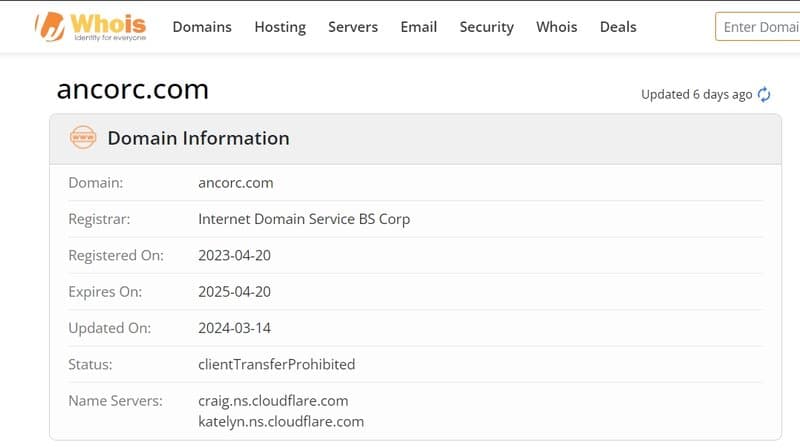The width and height of the screenshot is (800, 448).
Task: Focus the Enter Domain search field
Action: click(x=758, y=27)
